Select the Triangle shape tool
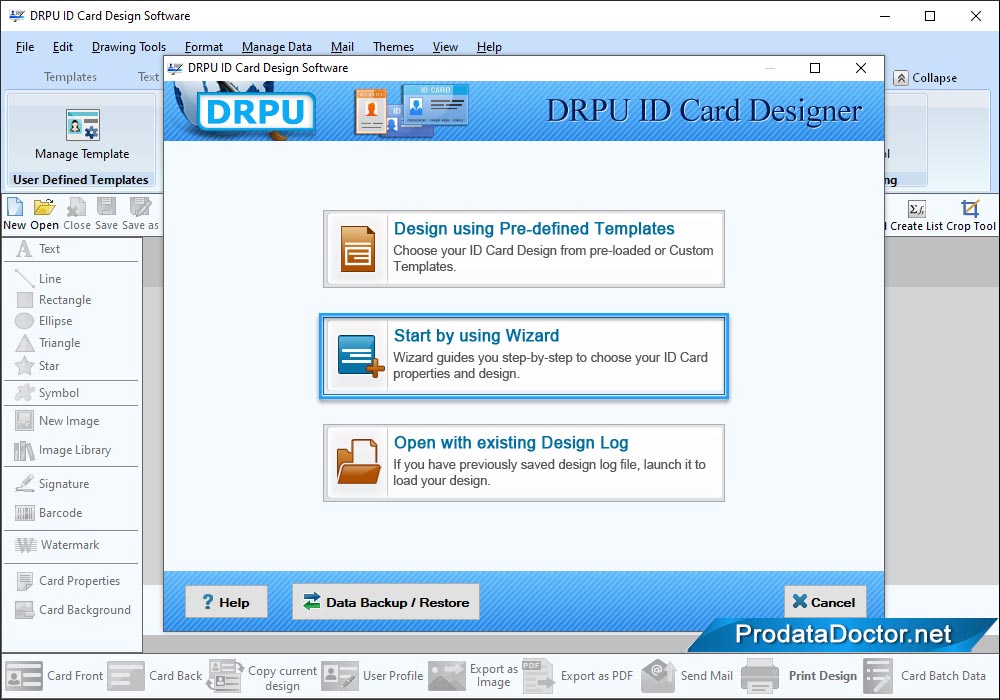The height and width of the screenshot is (700, 1000). pos(48,343)
